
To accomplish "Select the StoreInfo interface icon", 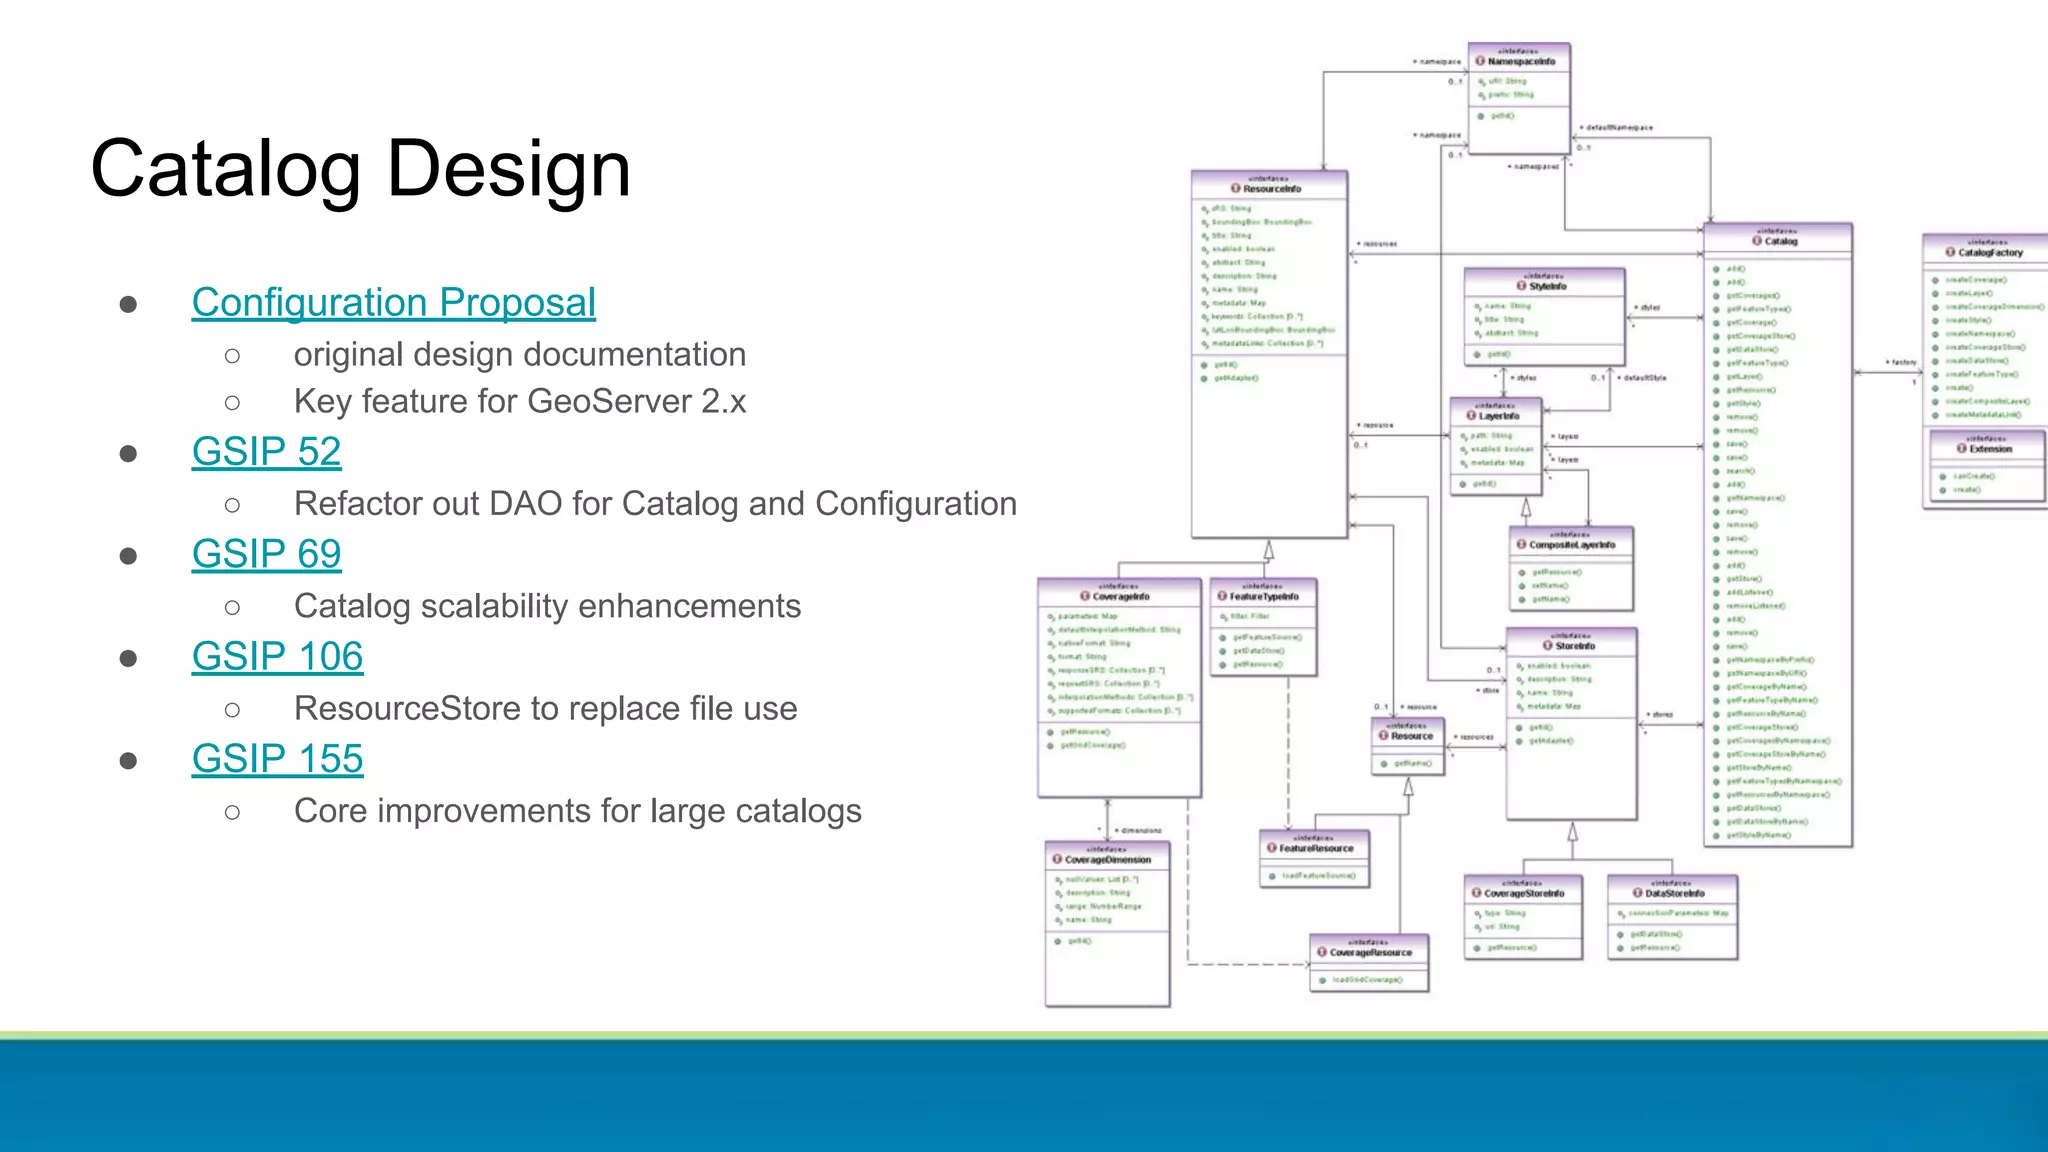I will tap(1547, 646).
